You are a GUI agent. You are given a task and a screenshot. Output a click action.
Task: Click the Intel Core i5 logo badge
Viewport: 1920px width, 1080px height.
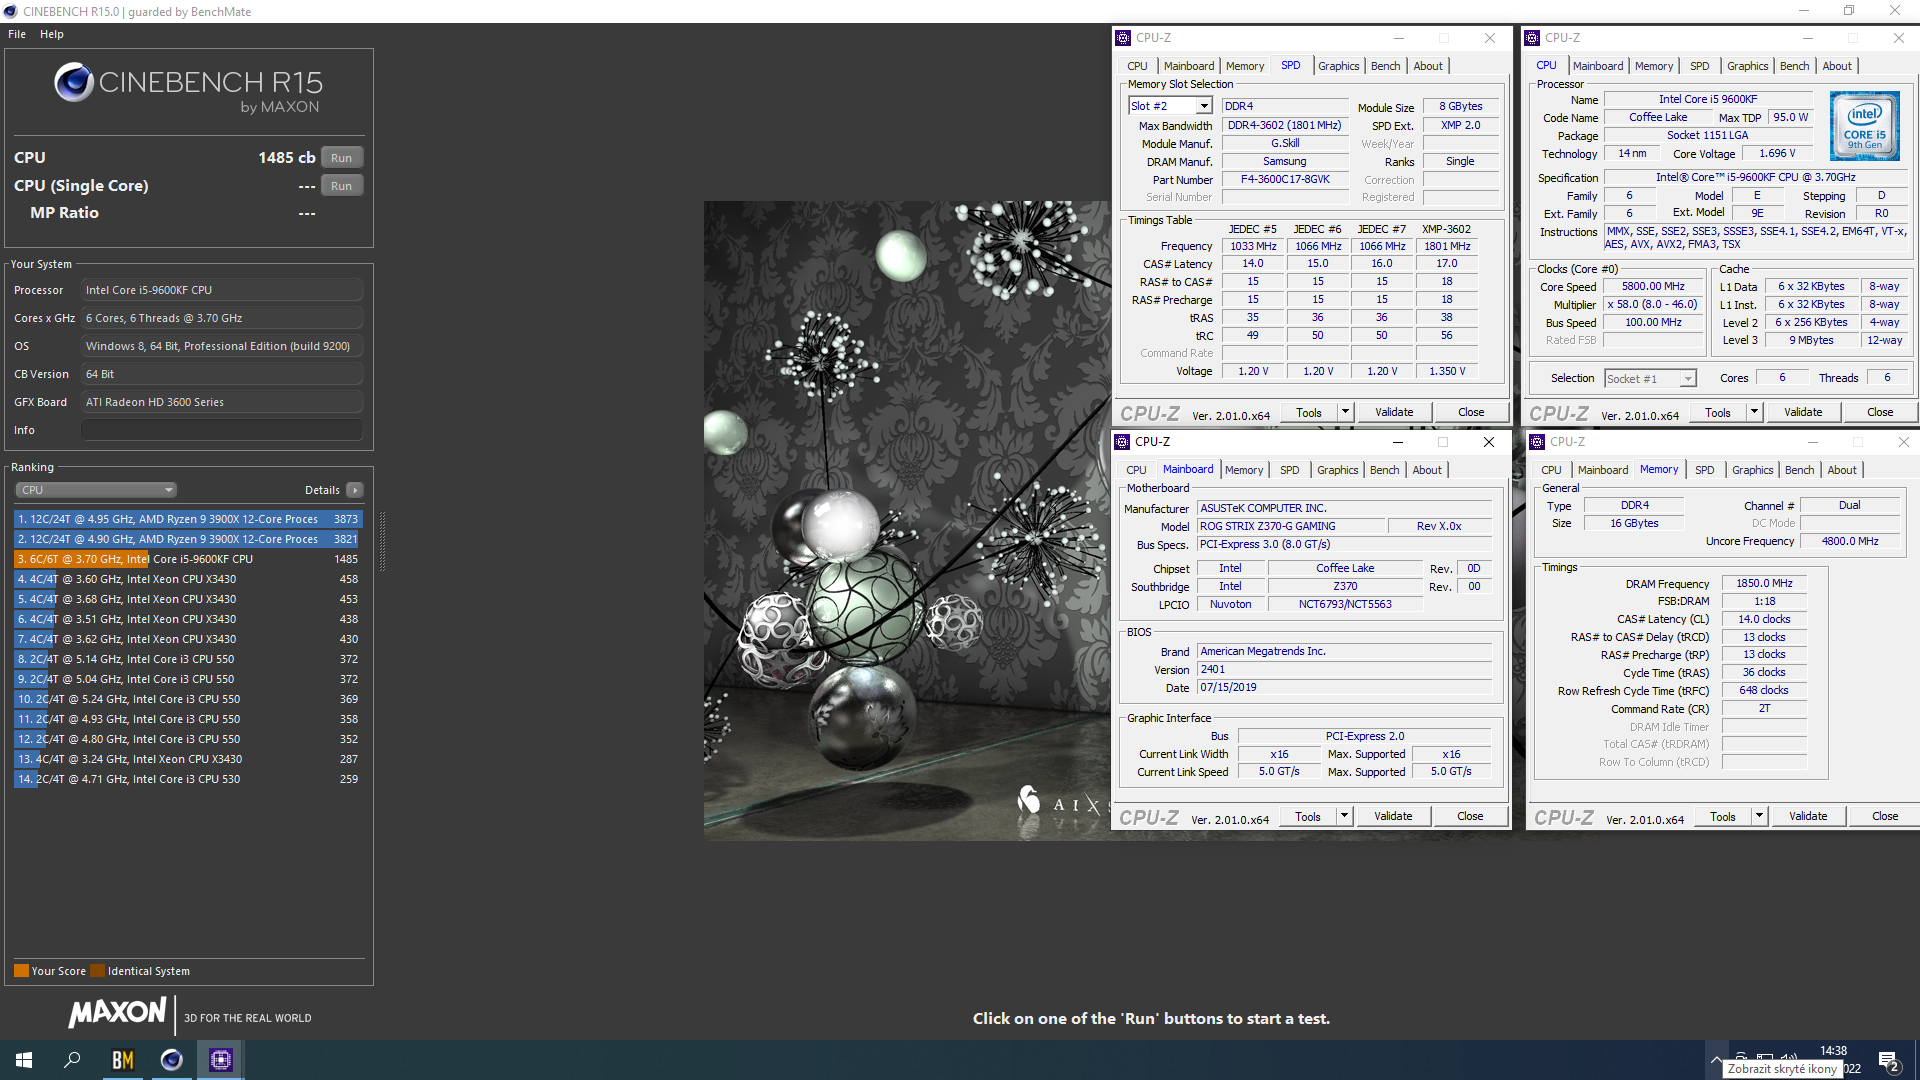click(1865, 126)
